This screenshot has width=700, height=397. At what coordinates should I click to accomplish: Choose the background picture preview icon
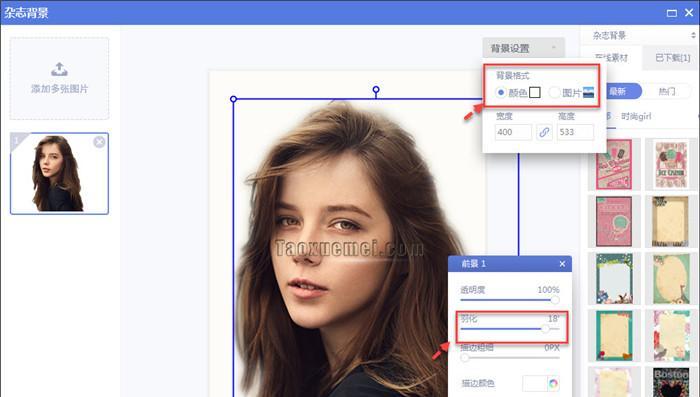coord(588,92)
